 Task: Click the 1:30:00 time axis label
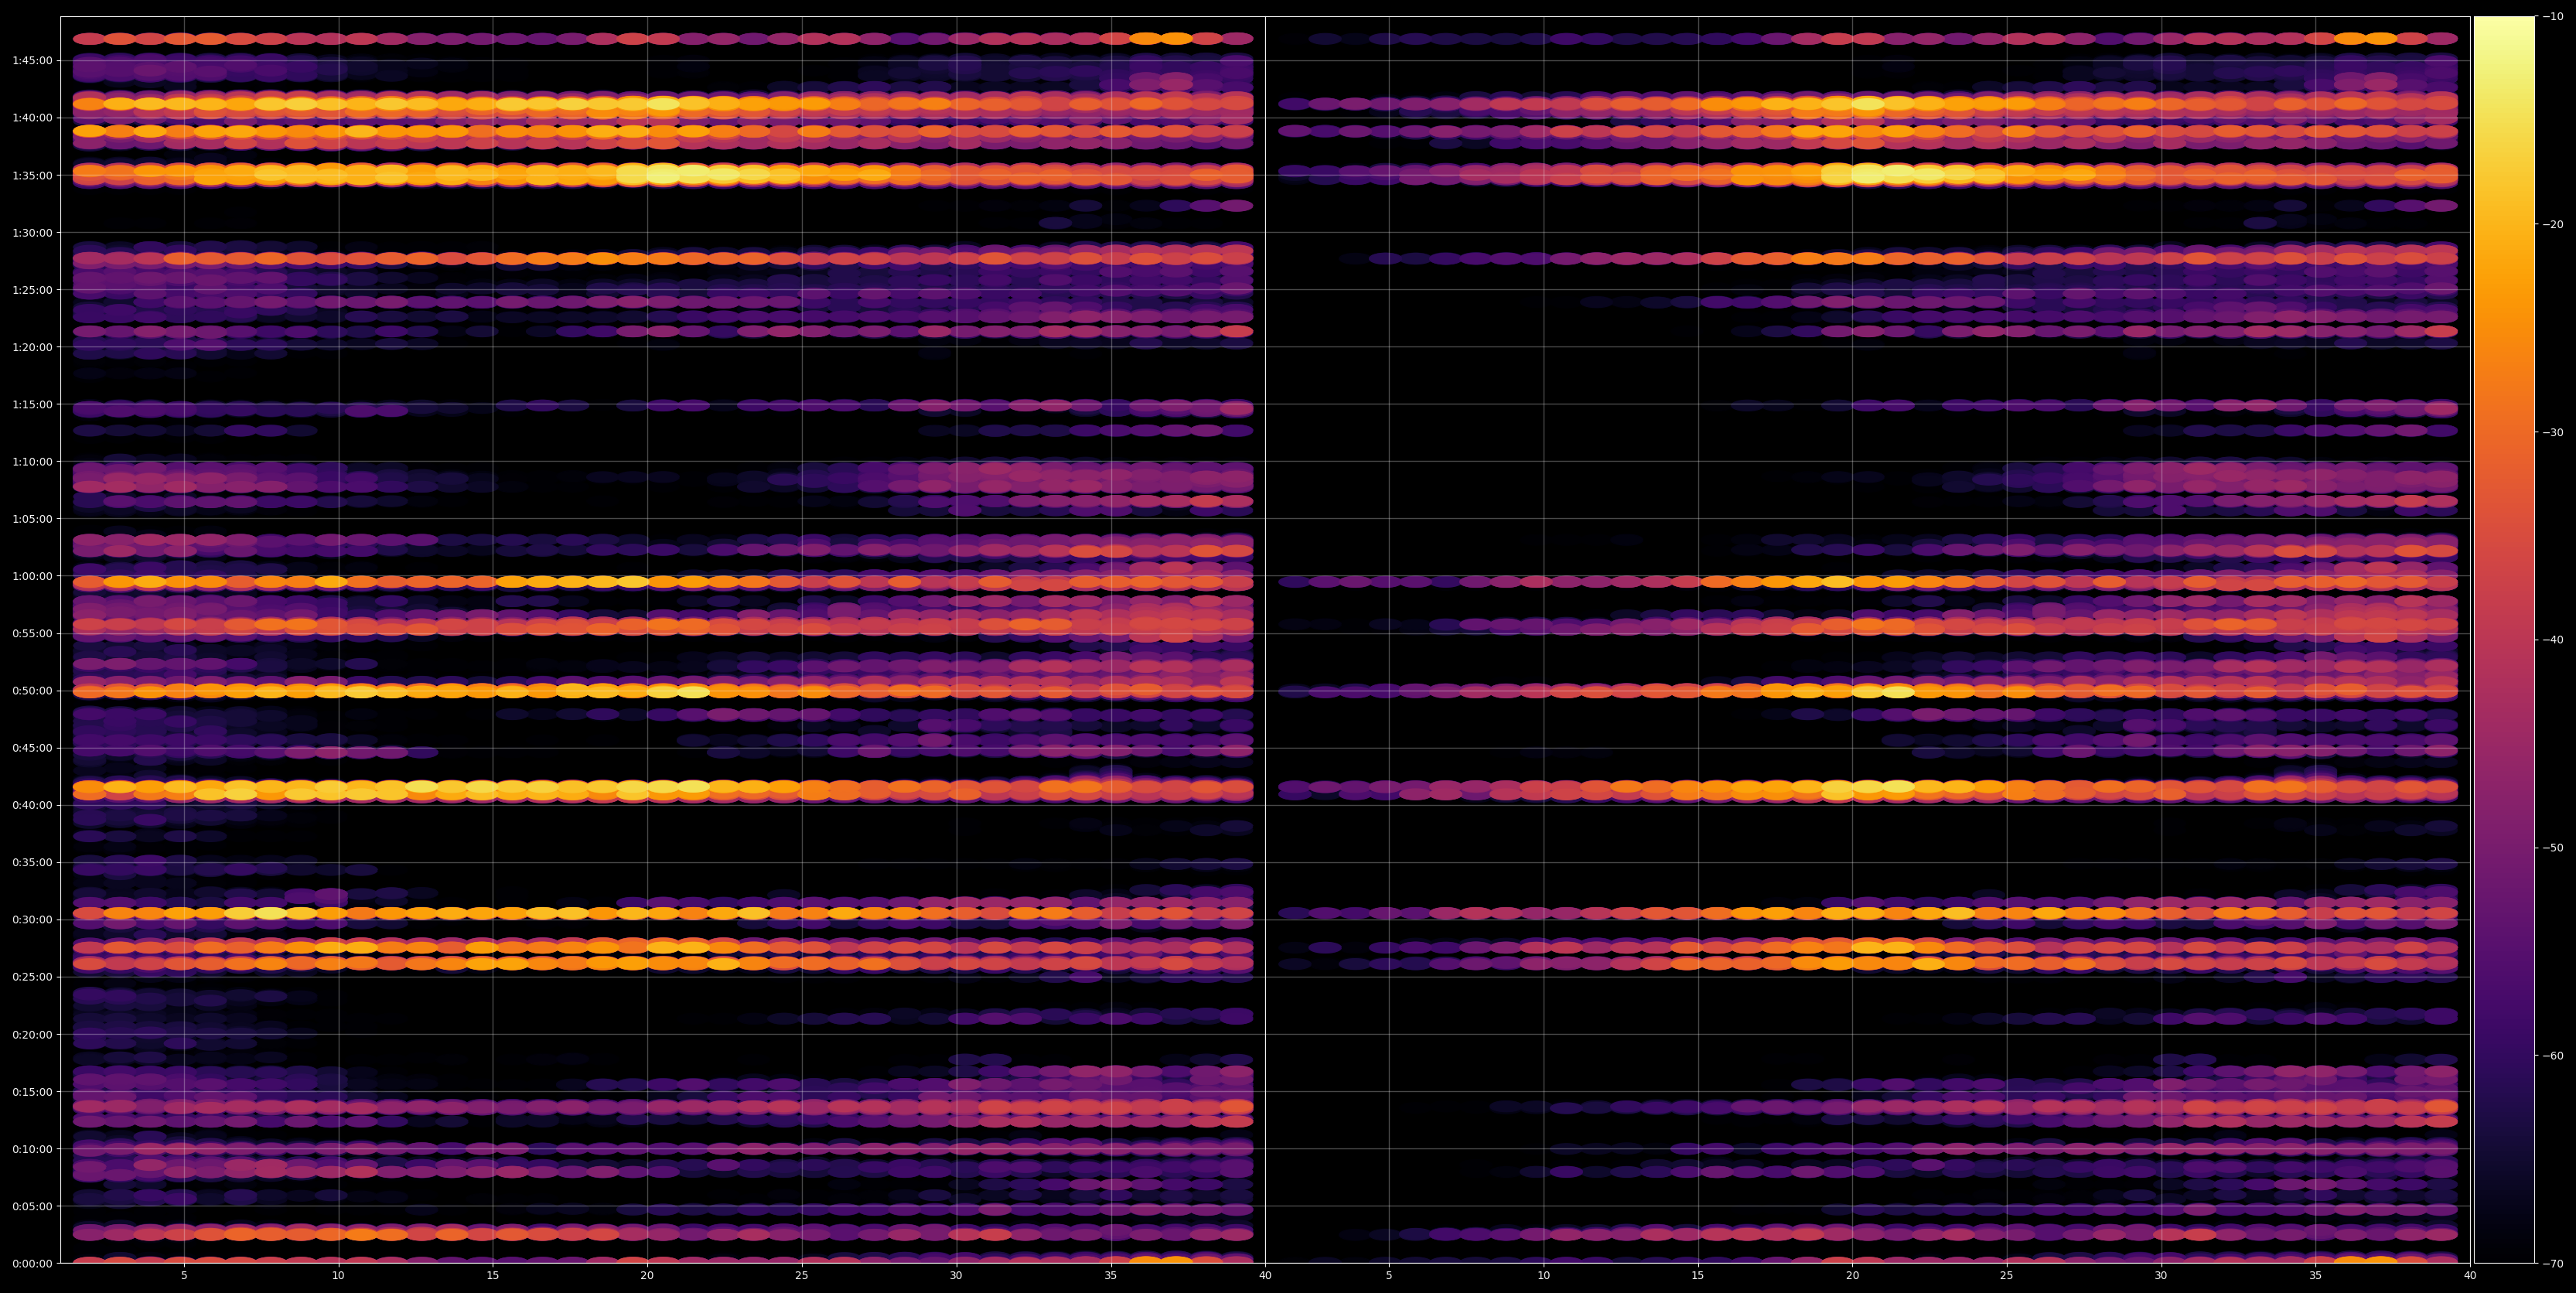(32, 232)
